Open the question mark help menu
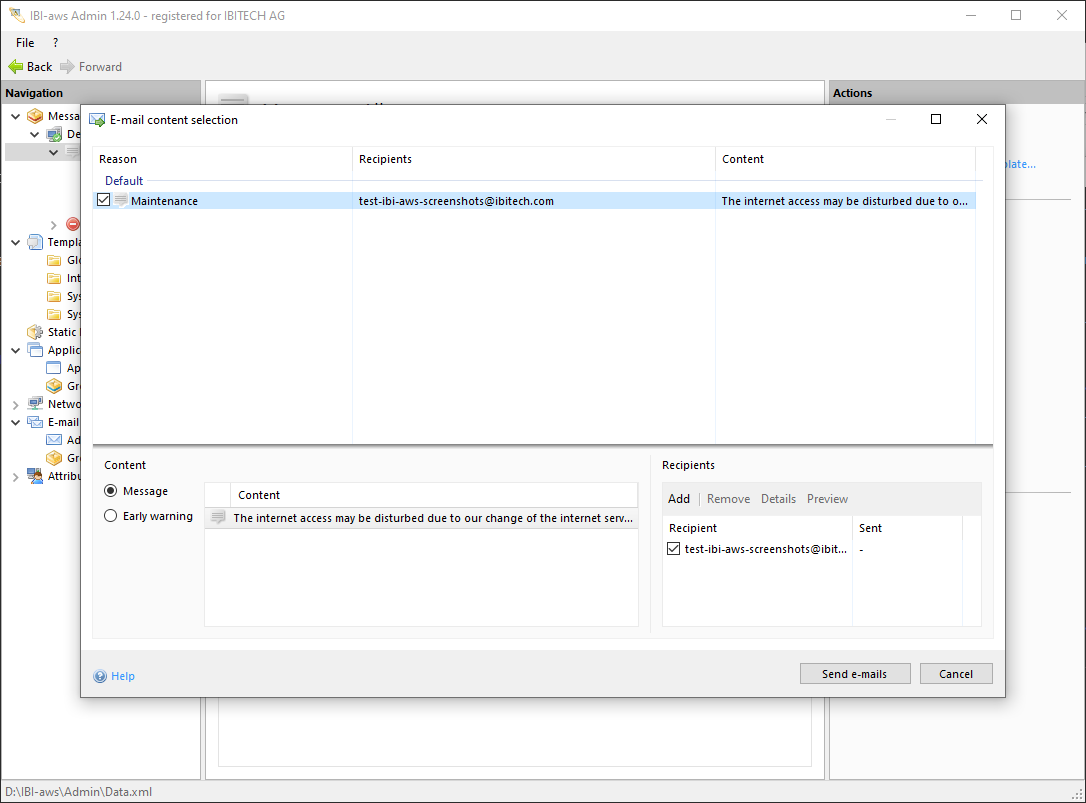The height and width of the screenshot is (803, 1086). point(55,43)
